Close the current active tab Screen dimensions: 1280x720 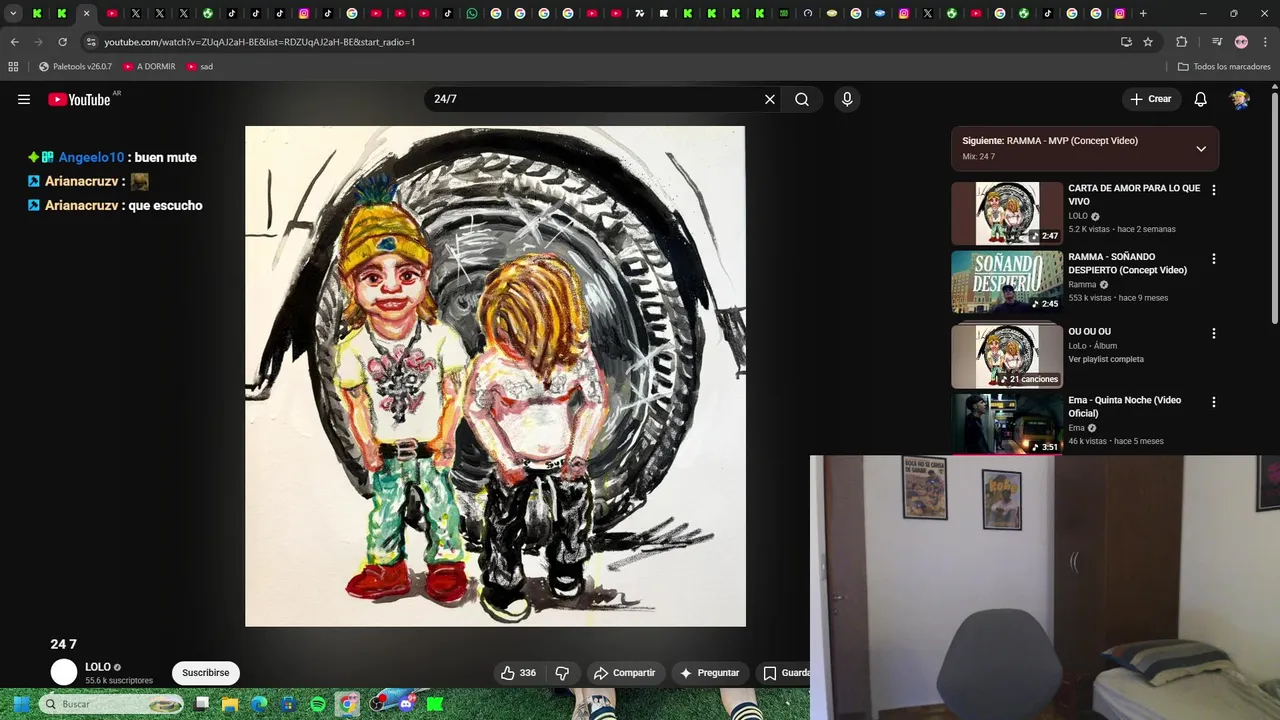(86, 13)
